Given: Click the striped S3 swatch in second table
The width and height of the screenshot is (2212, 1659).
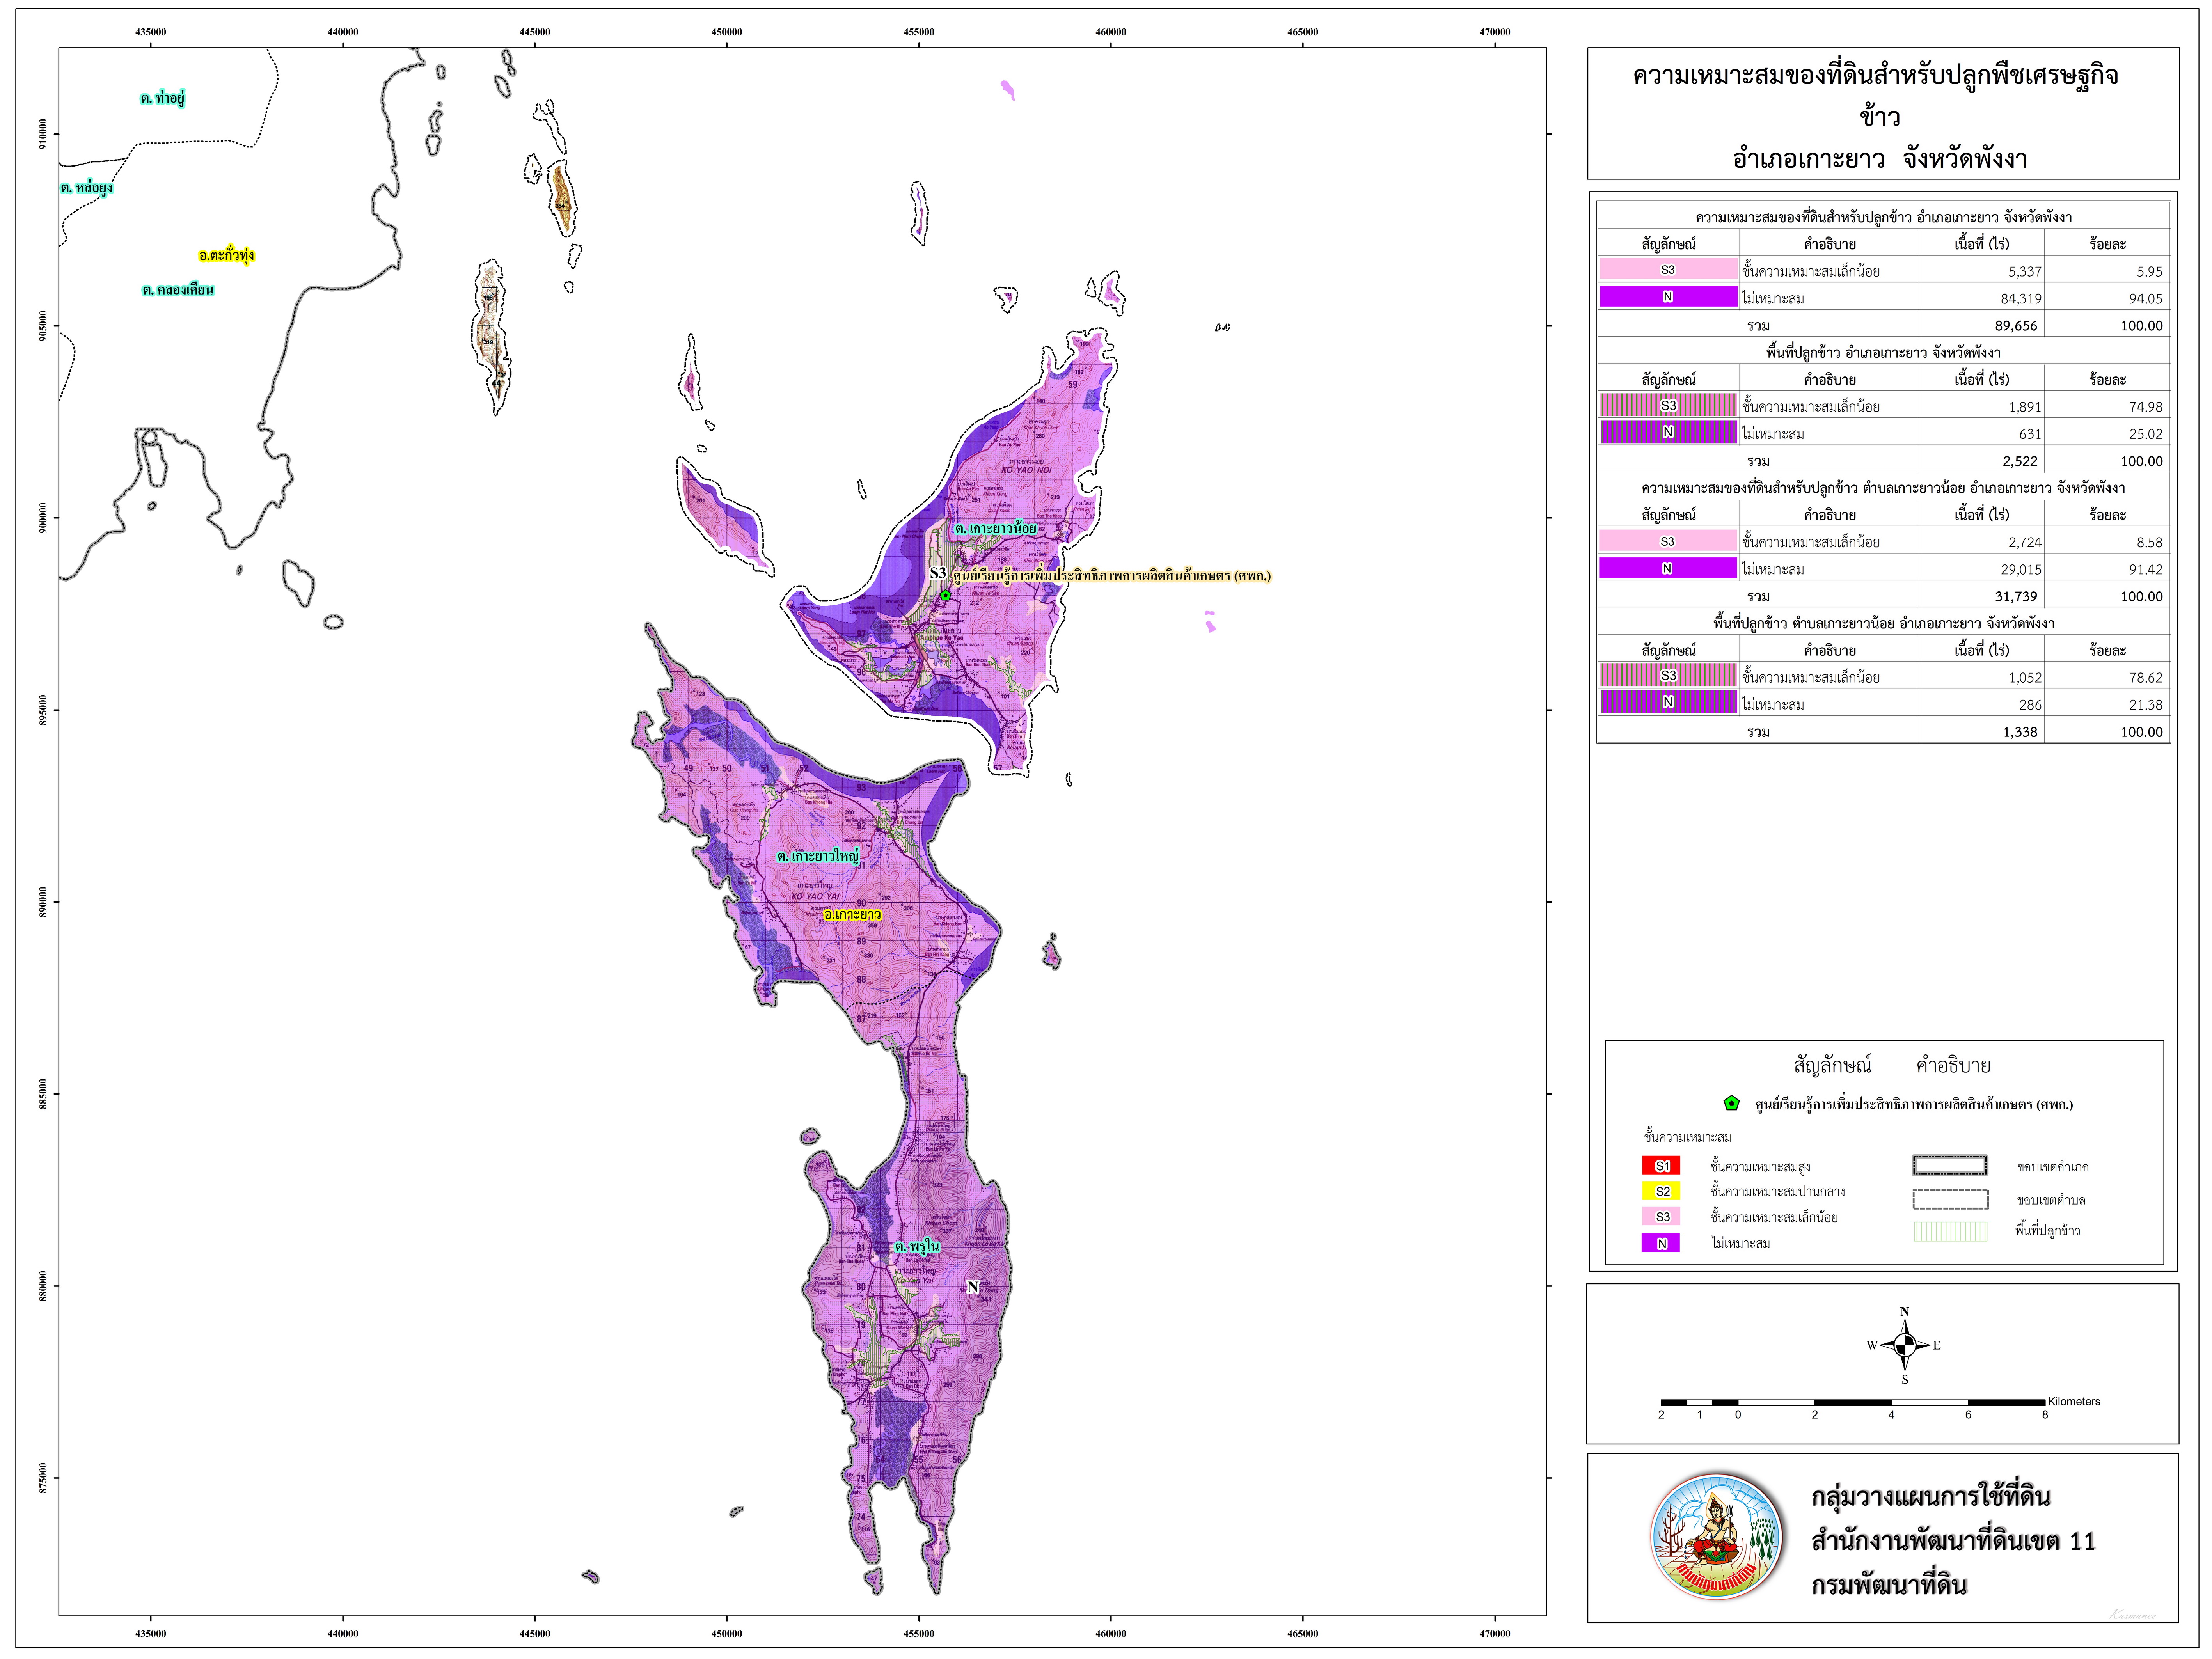Looking at the screenshot, I should (x=1668, y=406).
